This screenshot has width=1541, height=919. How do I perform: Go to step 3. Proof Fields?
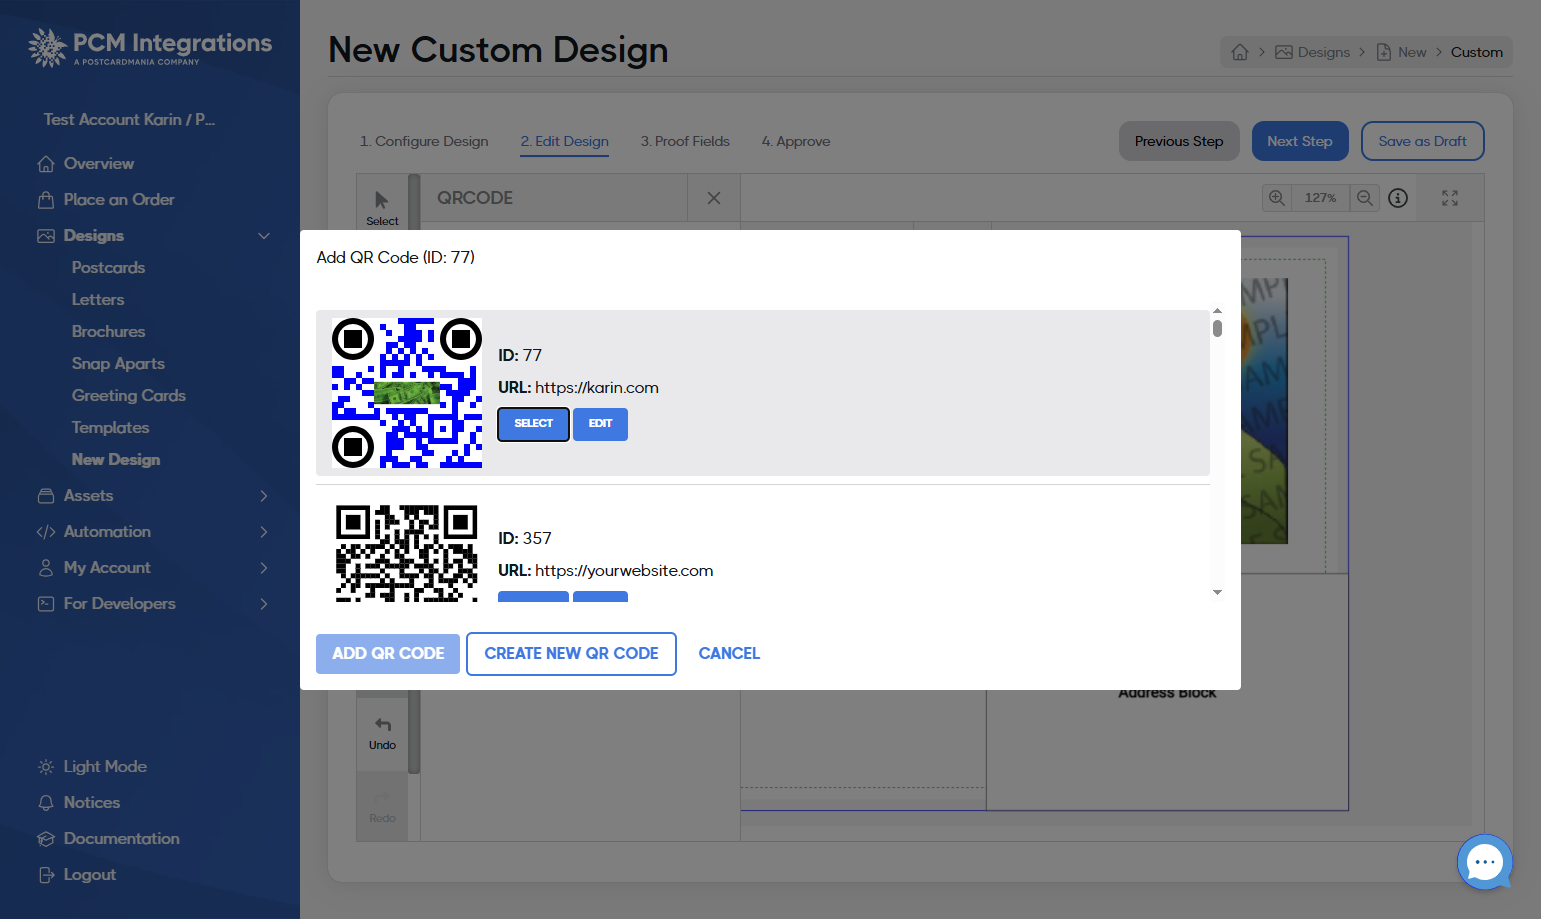point(685,142)
